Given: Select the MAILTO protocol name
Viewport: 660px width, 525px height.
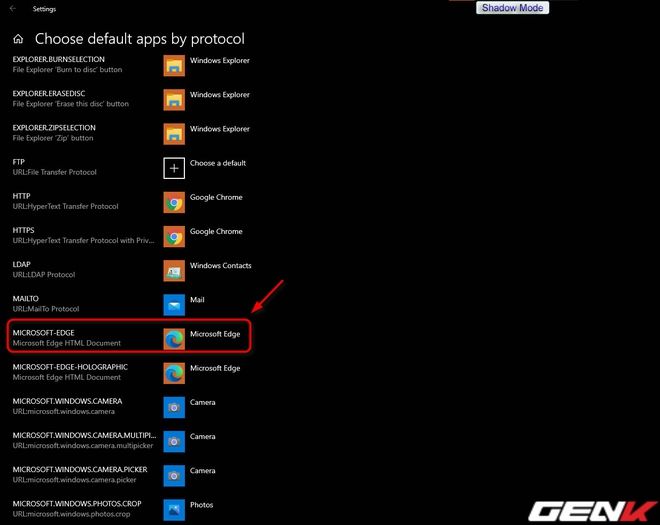Looking at the screenshot, I should click(x=25, y=298).
